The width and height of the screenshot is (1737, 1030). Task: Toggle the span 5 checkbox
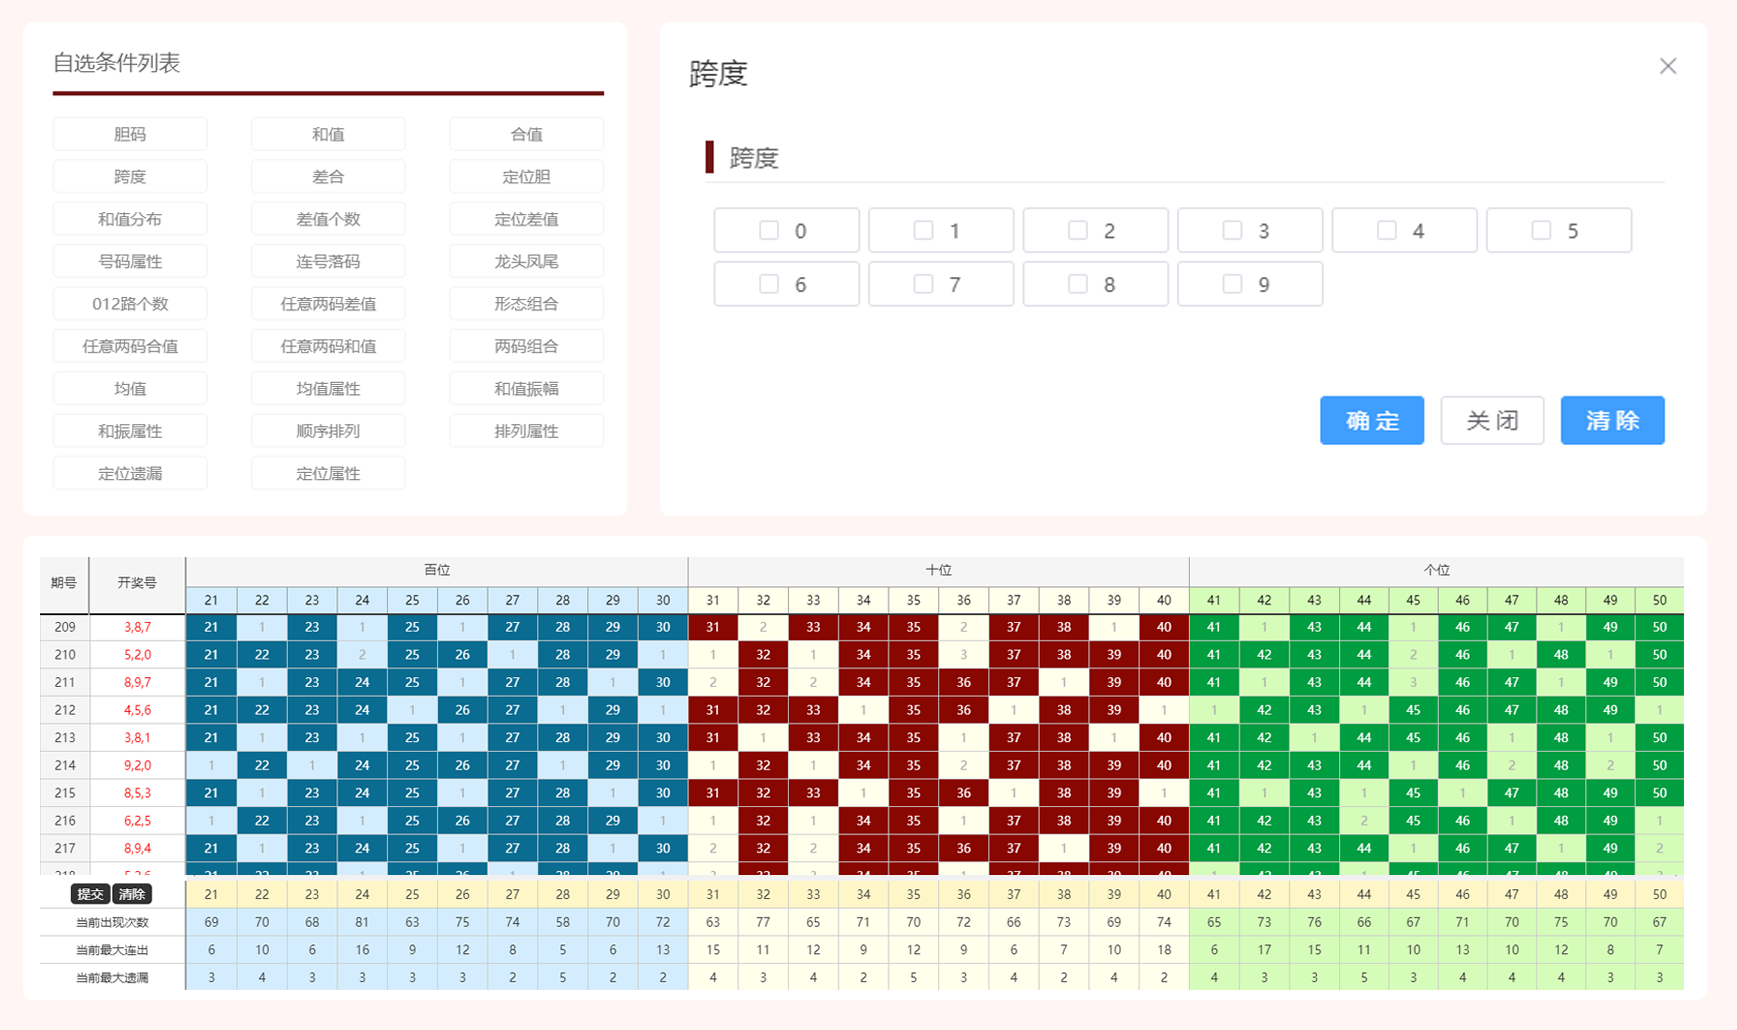tap(1541, 231)
